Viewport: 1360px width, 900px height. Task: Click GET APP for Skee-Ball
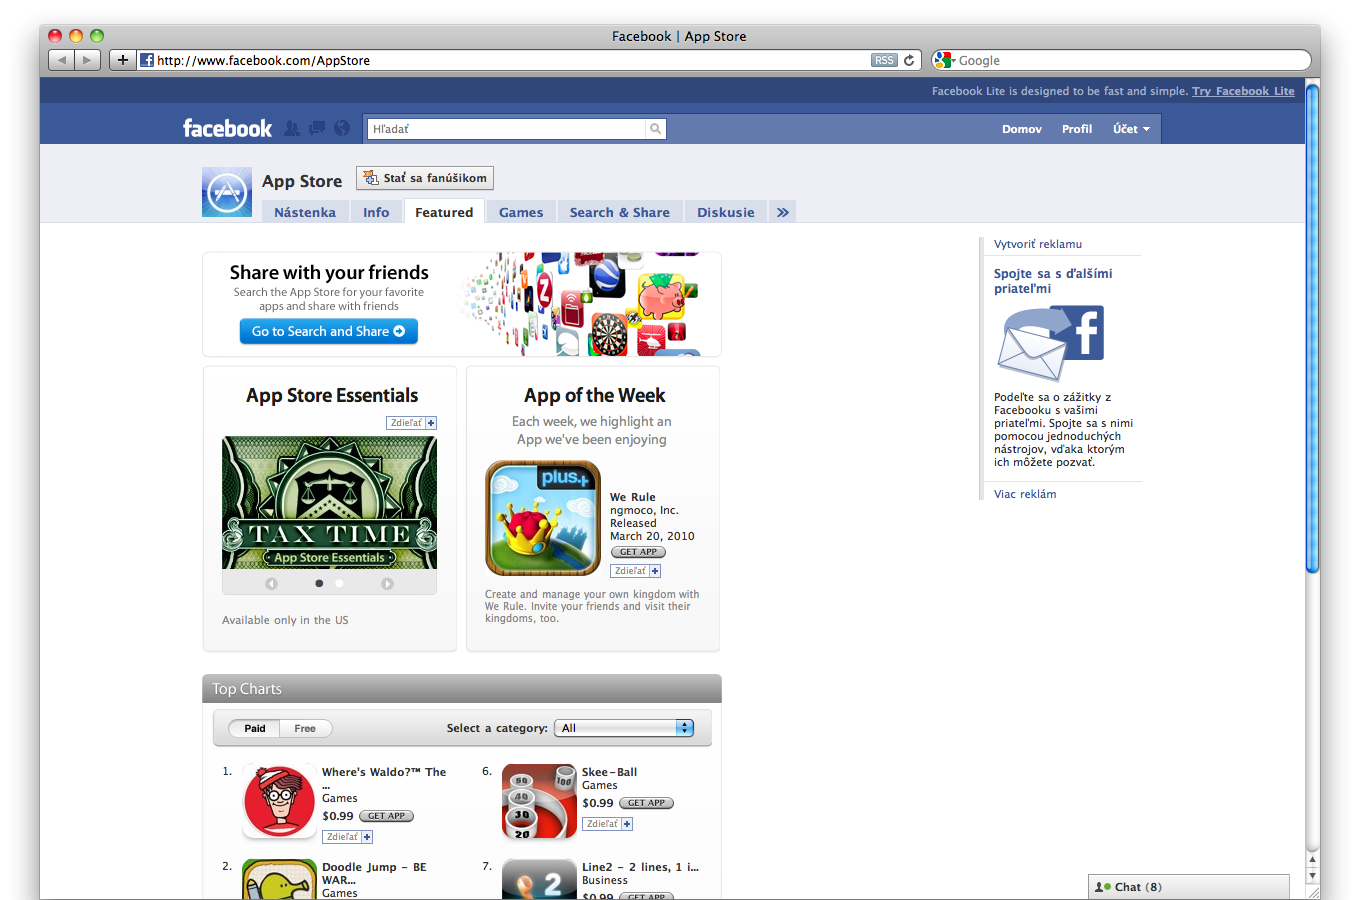[646, 803]
